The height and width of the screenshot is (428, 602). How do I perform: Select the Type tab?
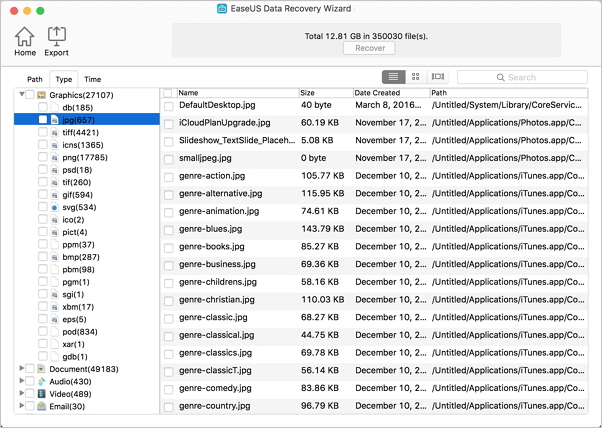64,79
